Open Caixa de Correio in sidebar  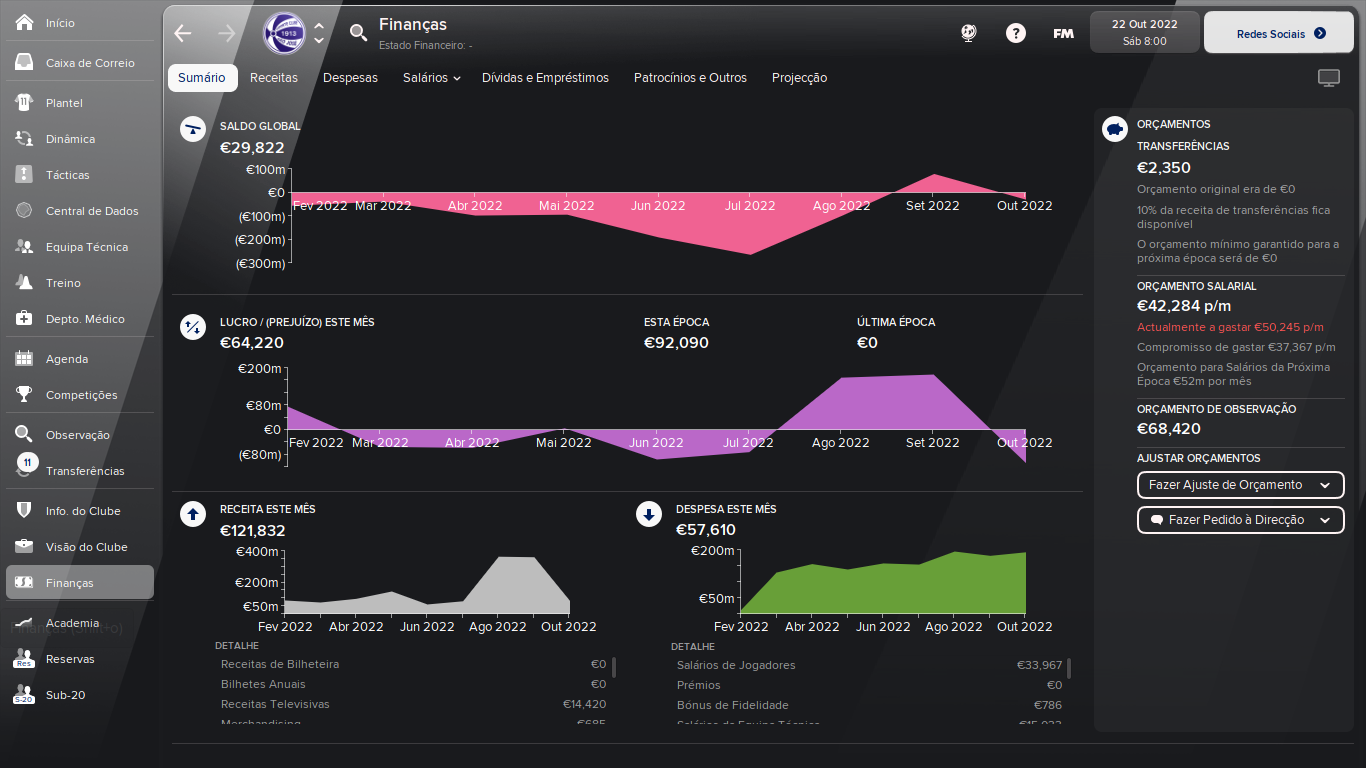(x=89, y=63)
